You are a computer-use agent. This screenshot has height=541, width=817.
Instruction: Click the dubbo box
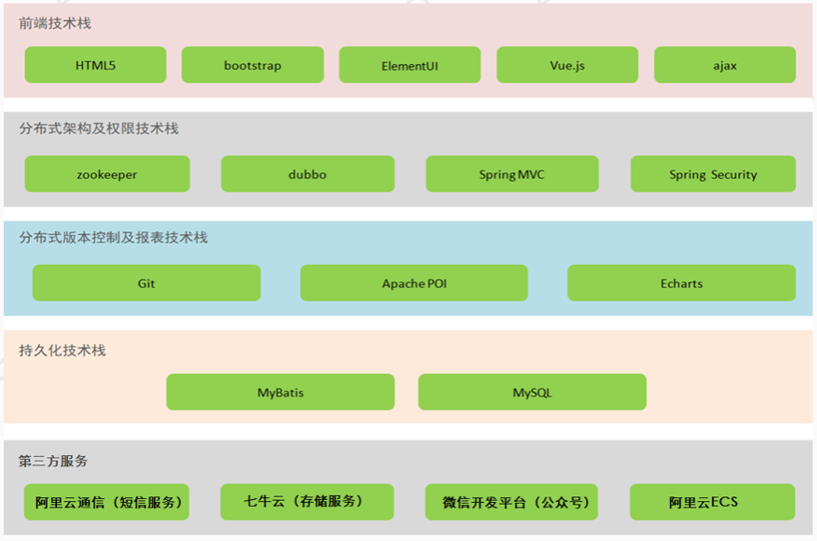pos(308,174)
